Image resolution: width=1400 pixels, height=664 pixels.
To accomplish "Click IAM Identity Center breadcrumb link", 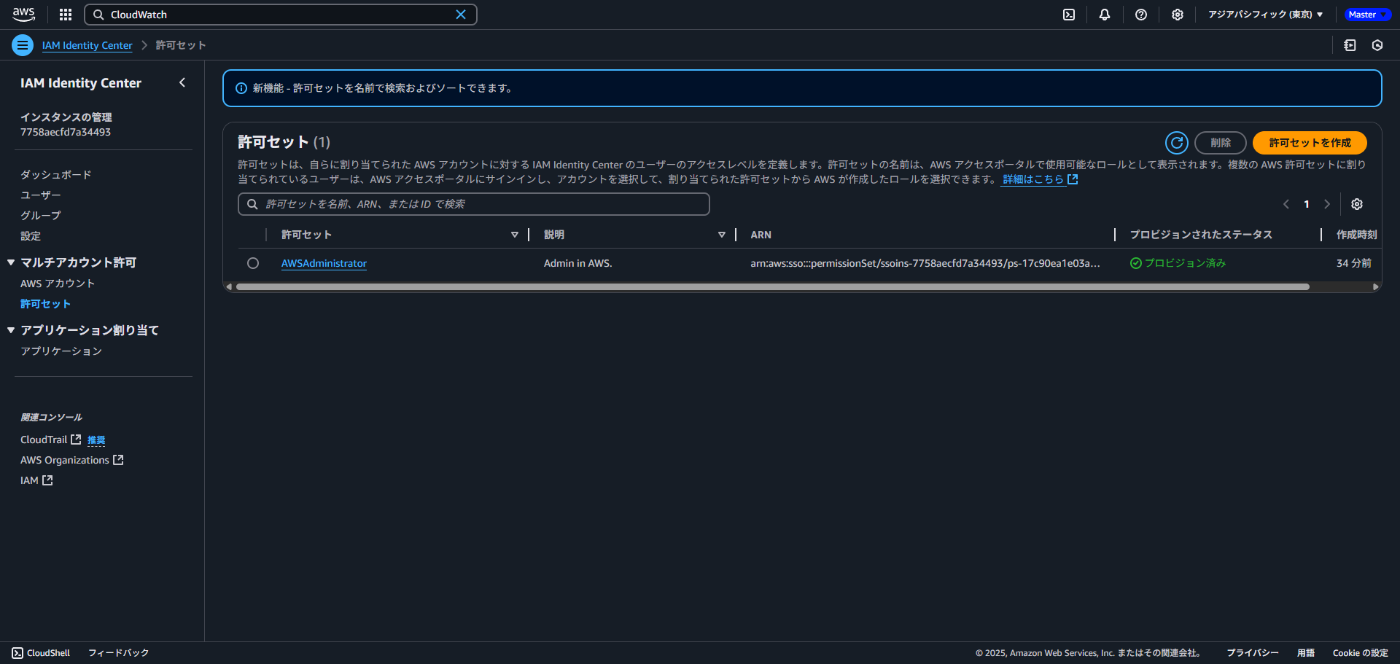I will point(87,45).
